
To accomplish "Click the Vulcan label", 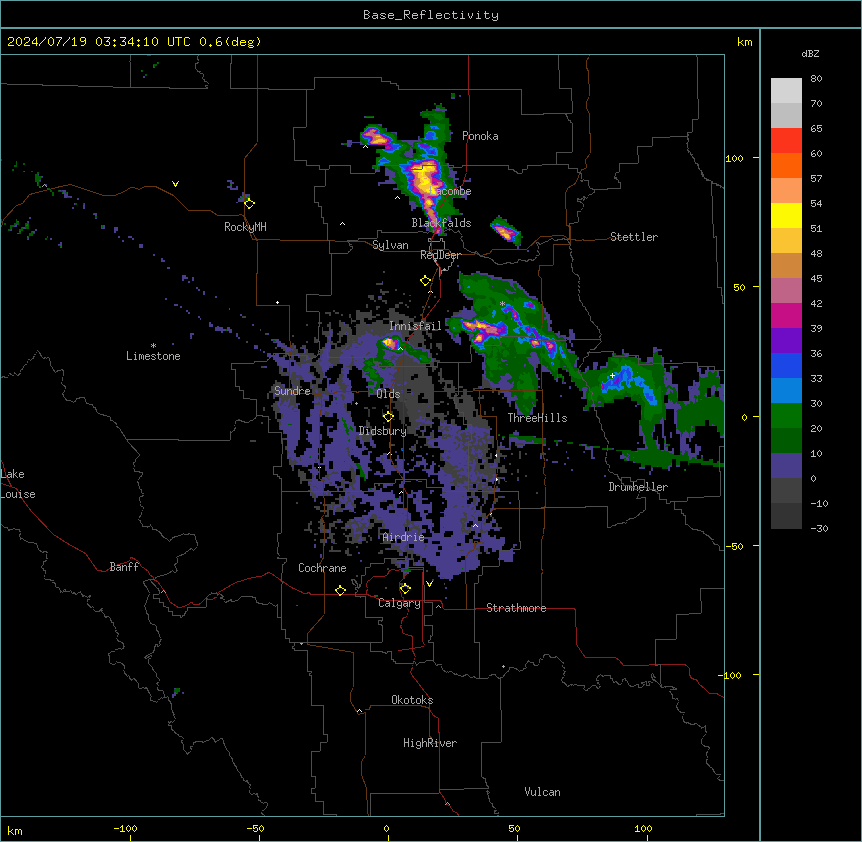I will point(542,792).
